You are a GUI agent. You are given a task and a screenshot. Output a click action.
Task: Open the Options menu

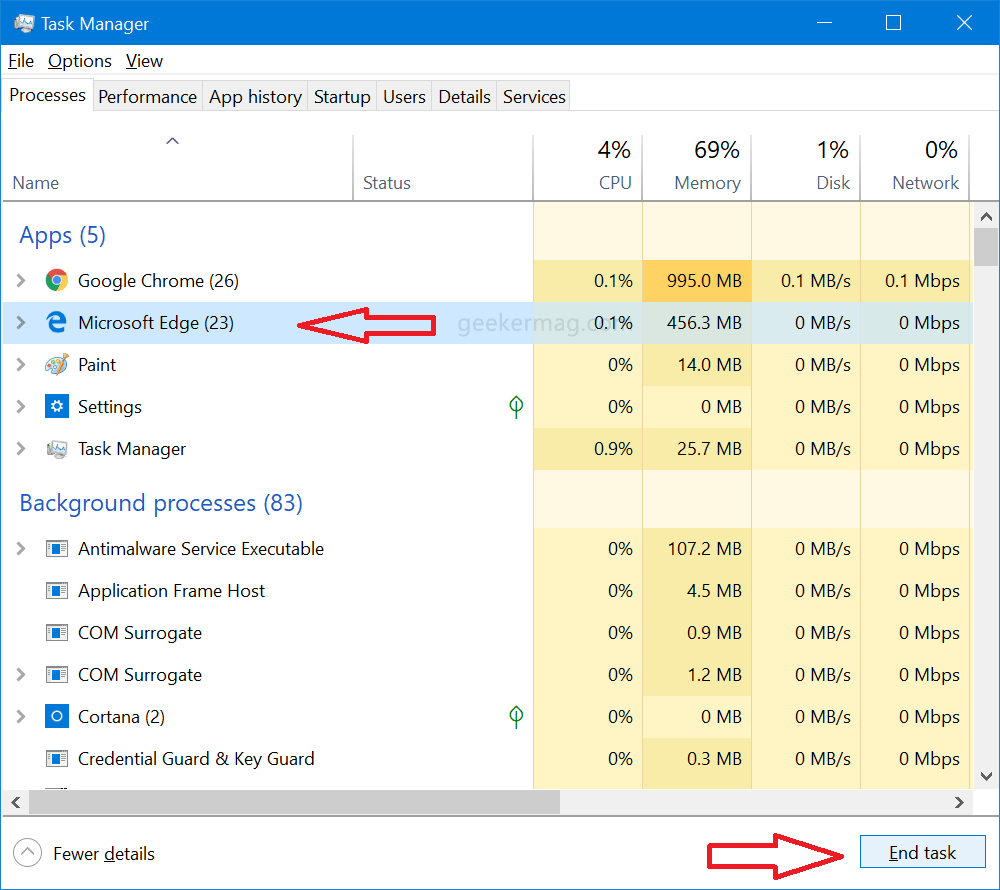80,61
